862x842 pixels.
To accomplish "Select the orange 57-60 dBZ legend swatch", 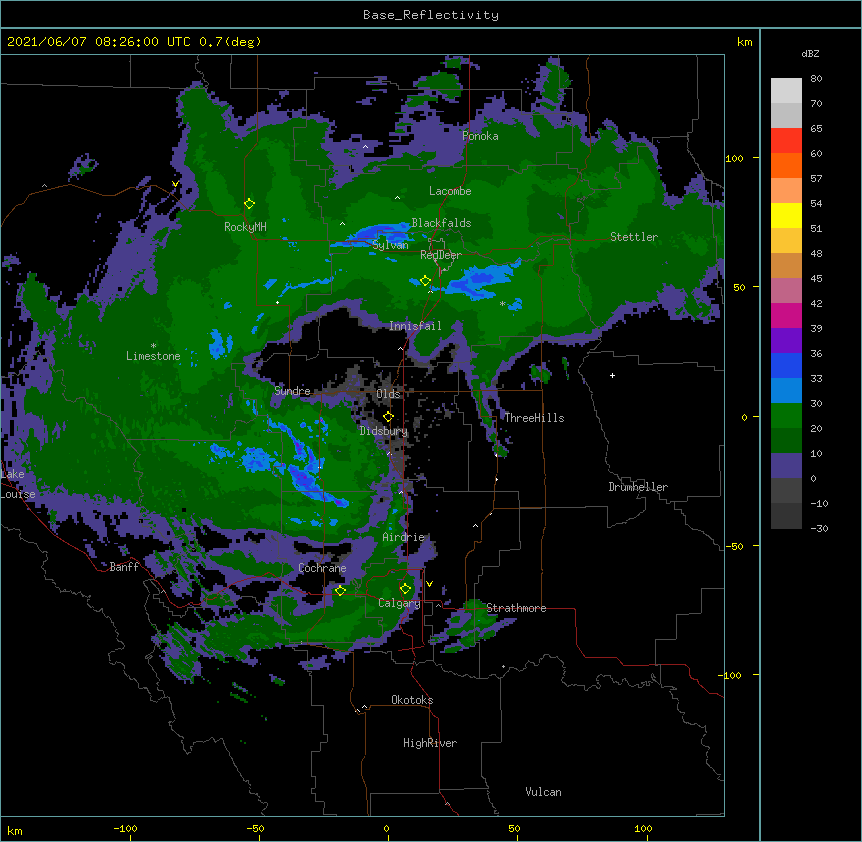I will (x=786, y=165).
